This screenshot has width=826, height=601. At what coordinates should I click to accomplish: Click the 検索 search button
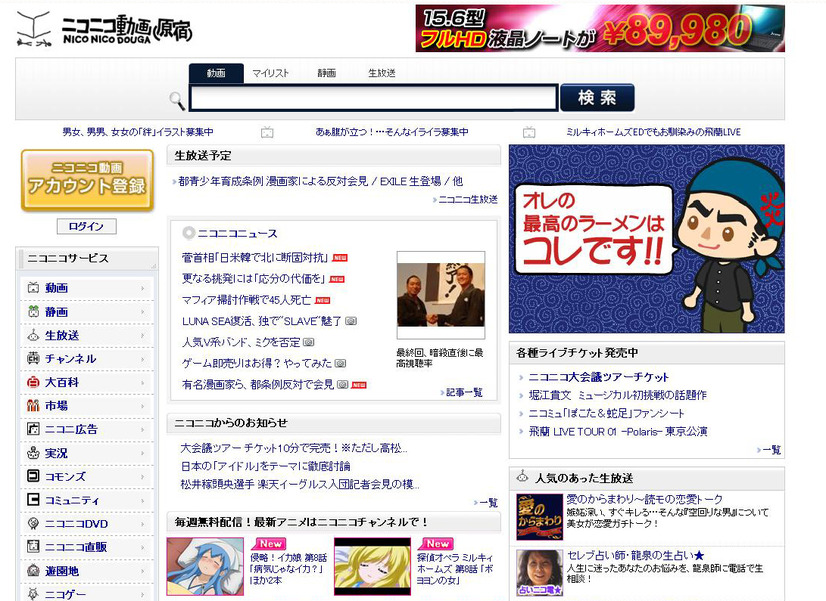[x=597, y=97]
